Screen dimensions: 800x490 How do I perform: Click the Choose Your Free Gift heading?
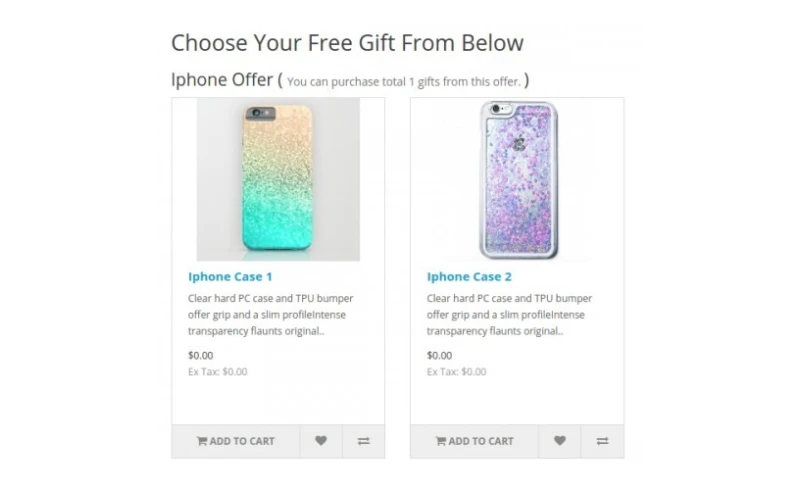[x=347, y=42]
